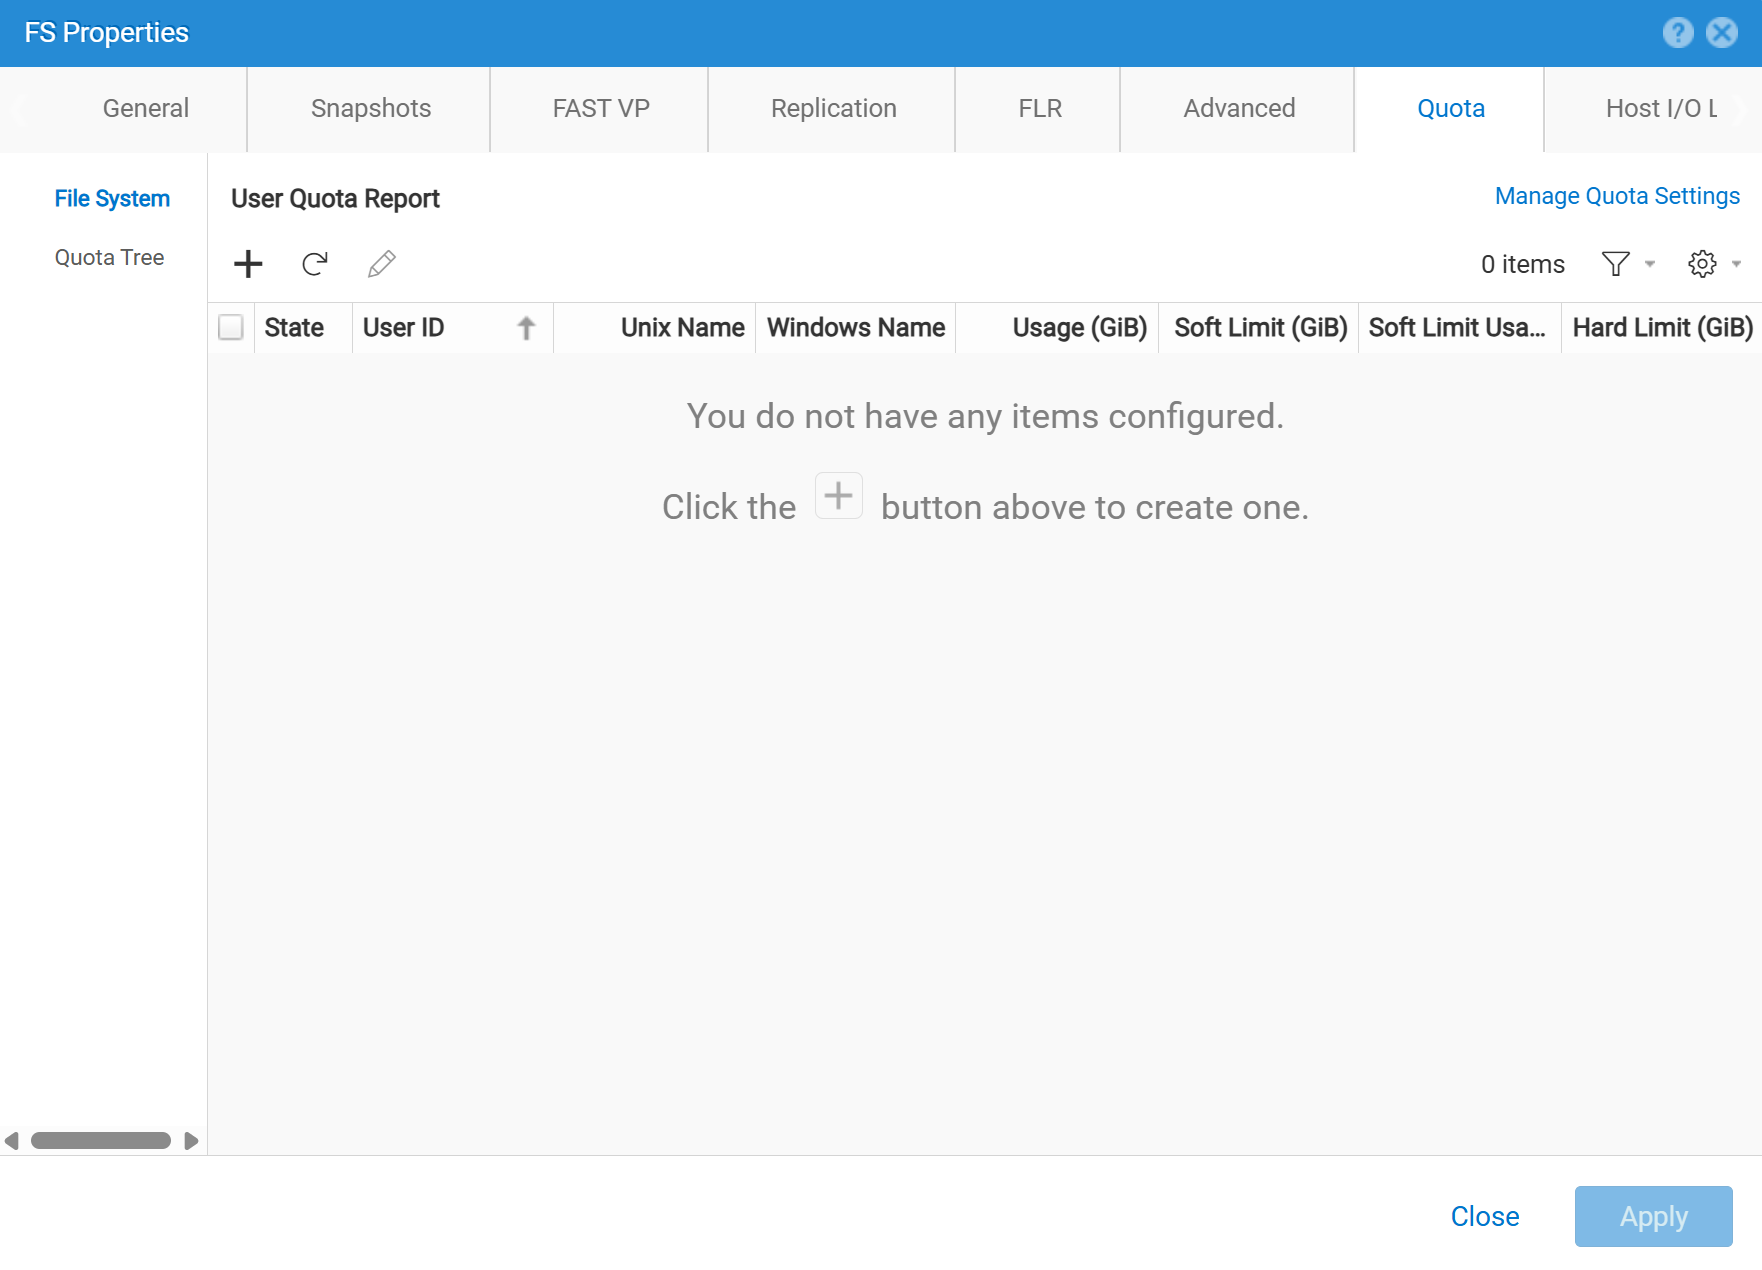
Task: Open Manage Quota Settings
Action: (1616, 195)
